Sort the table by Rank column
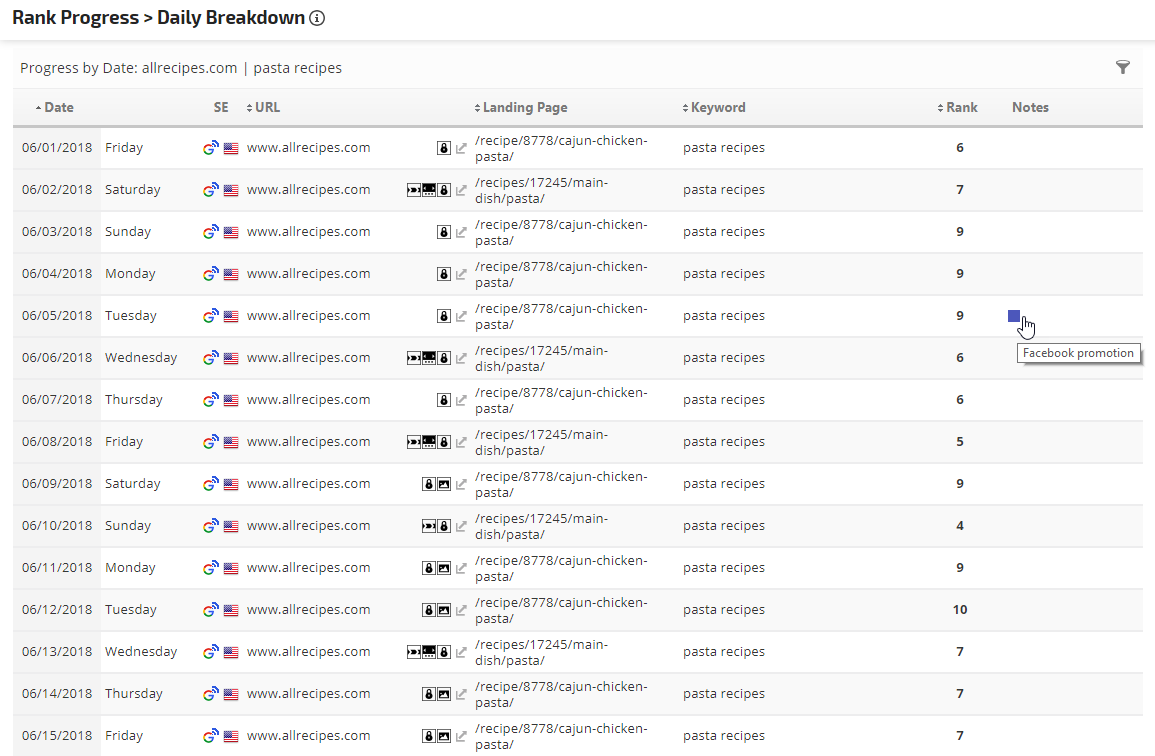The image size is (1155, 756). coord(961,107)
